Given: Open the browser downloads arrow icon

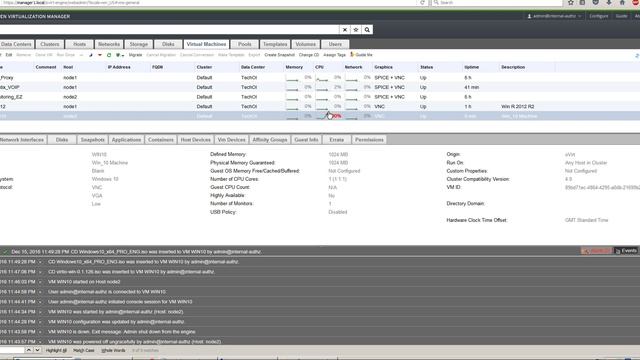Looking at the screenshot, I should coord(609,2).
